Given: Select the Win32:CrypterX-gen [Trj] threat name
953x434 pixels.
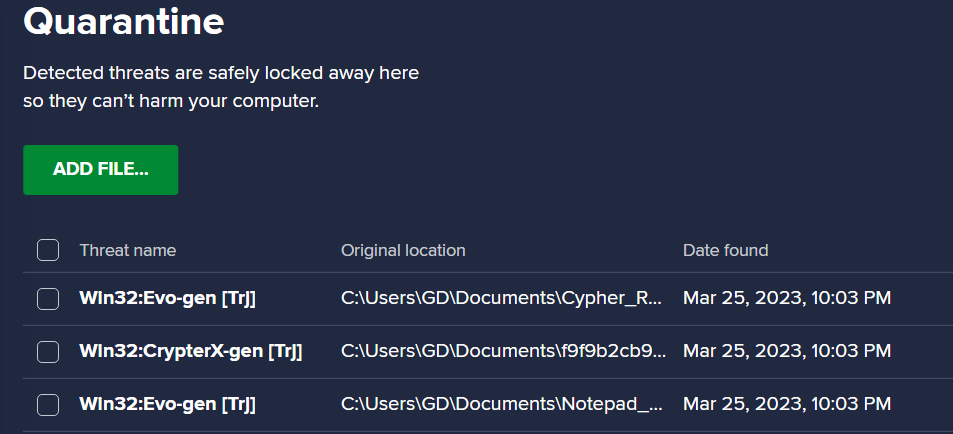Looking at the screenshot, I should (x=191, y=351).
